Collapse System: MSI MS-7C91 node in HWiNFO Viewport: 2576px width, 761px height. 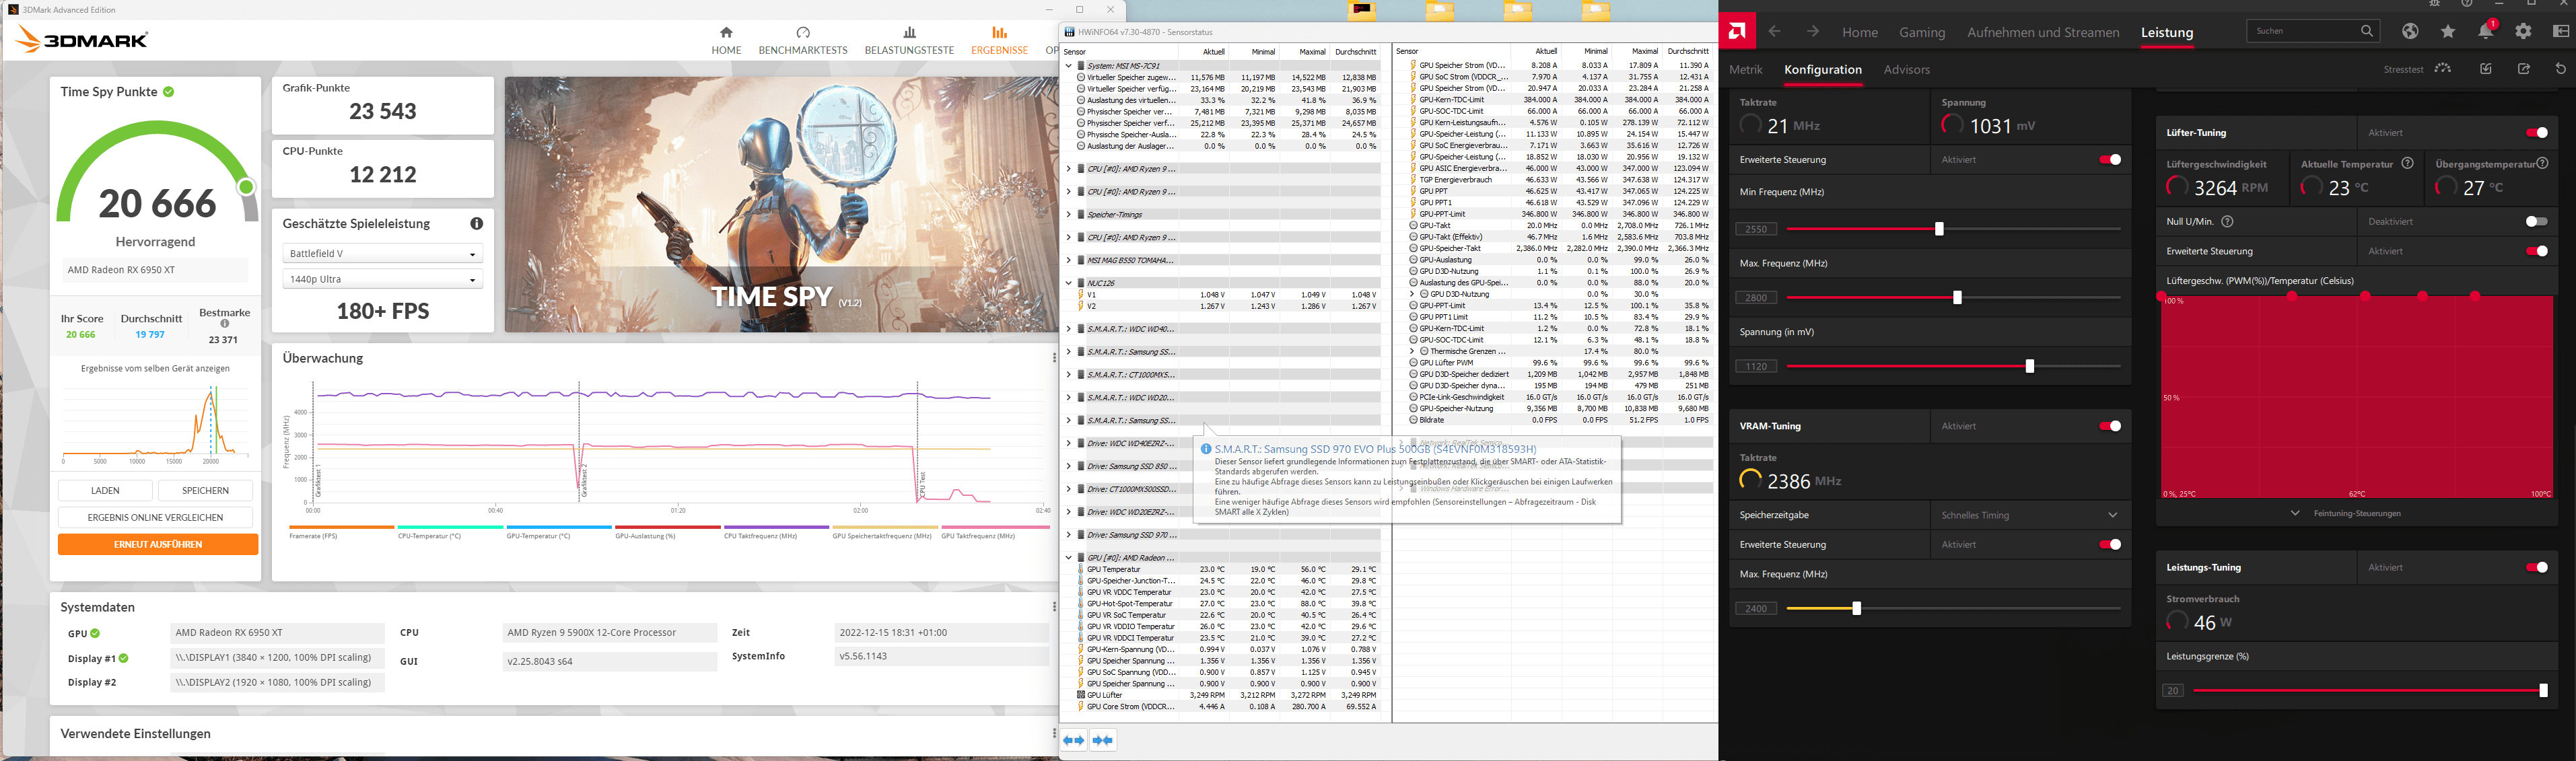pyautogui.click(x=1068, y=66)
